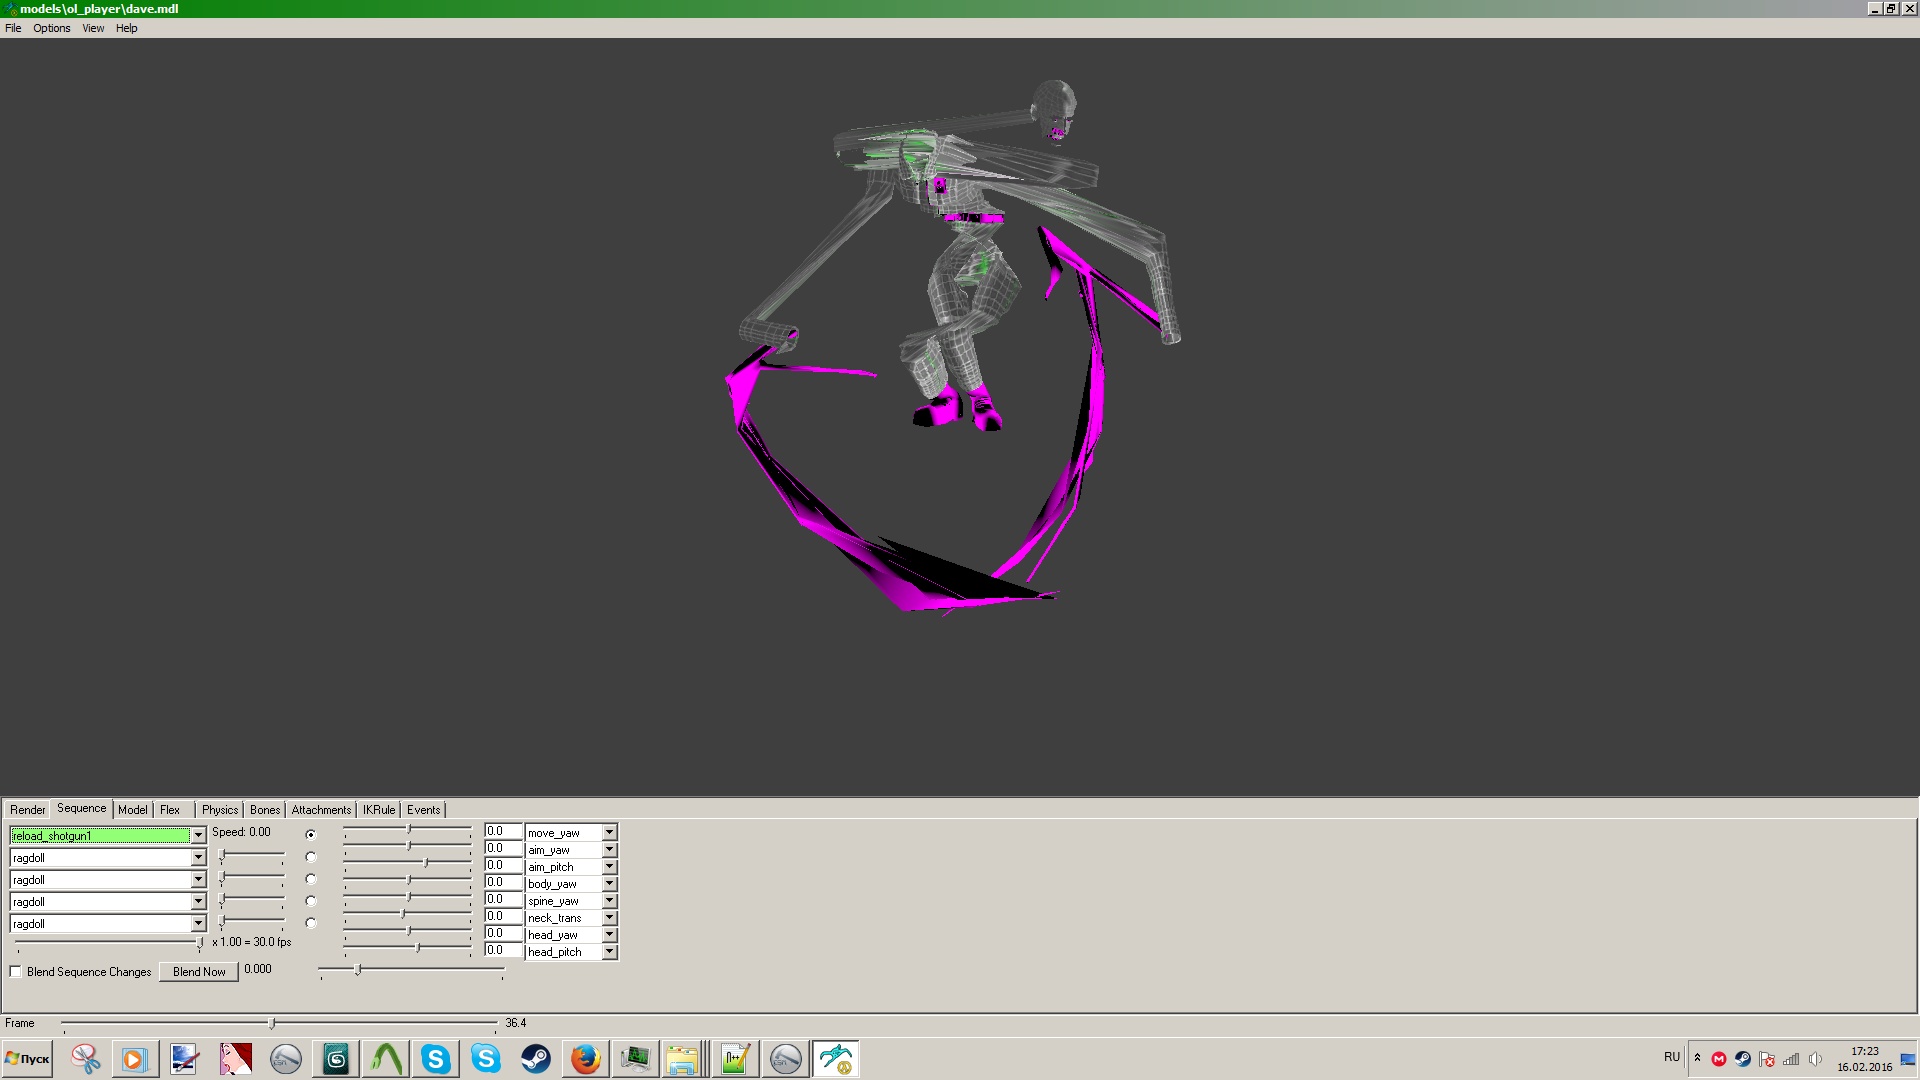This screenshot has height=1080, width=1920.
Task: Open Windows Media Player taskbar icon
Action: (x=135, y=1059)
